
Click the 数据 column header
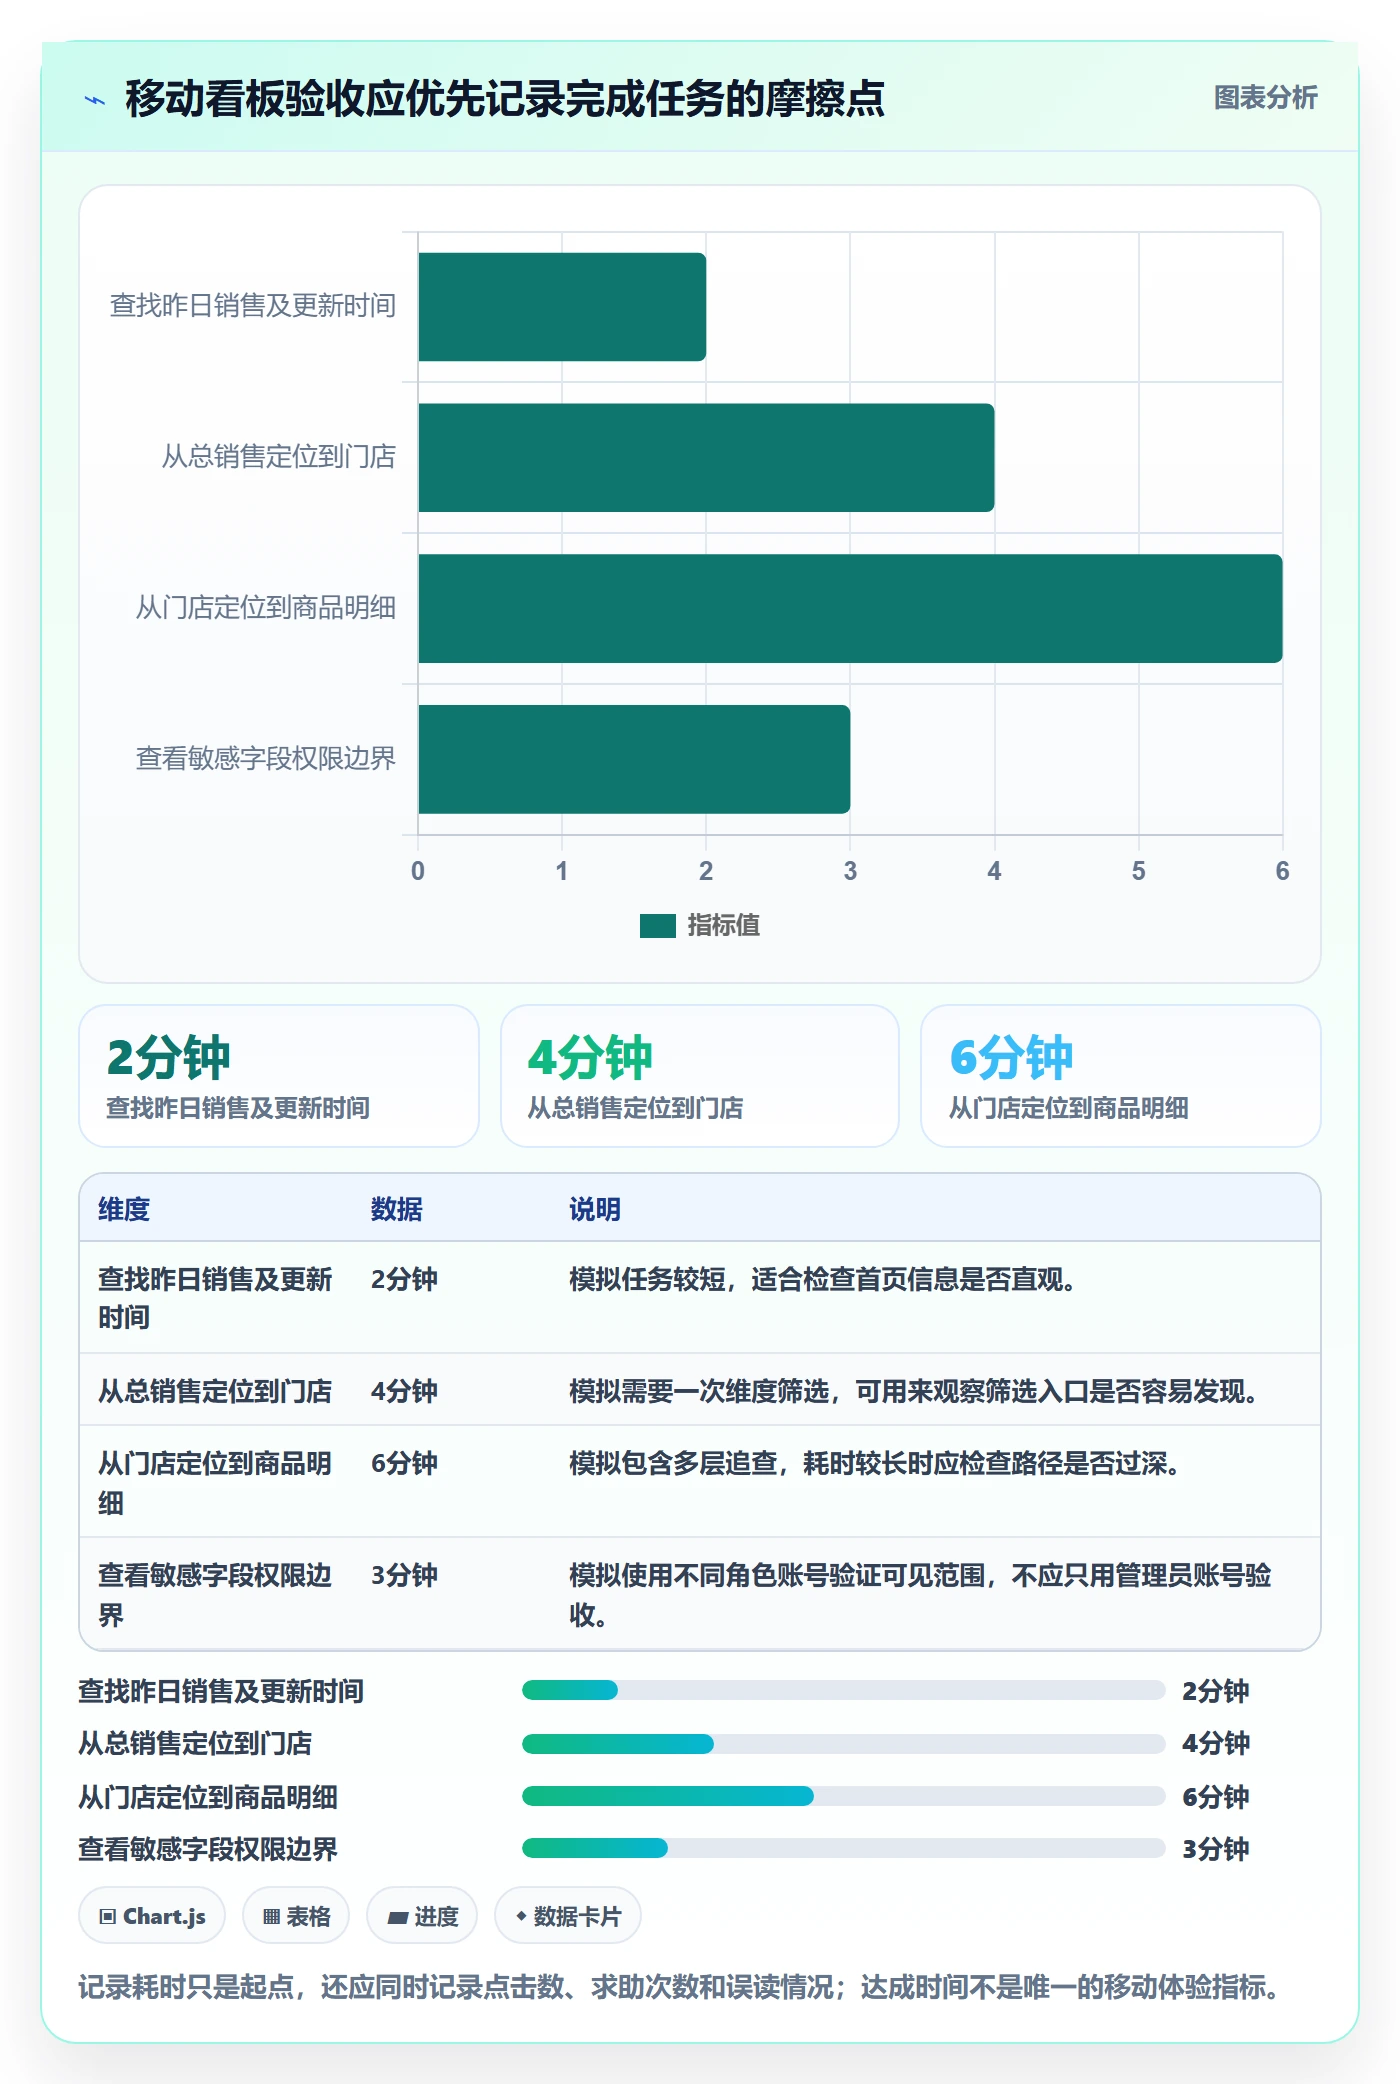pyautogui.click(x=397, y=1210)
